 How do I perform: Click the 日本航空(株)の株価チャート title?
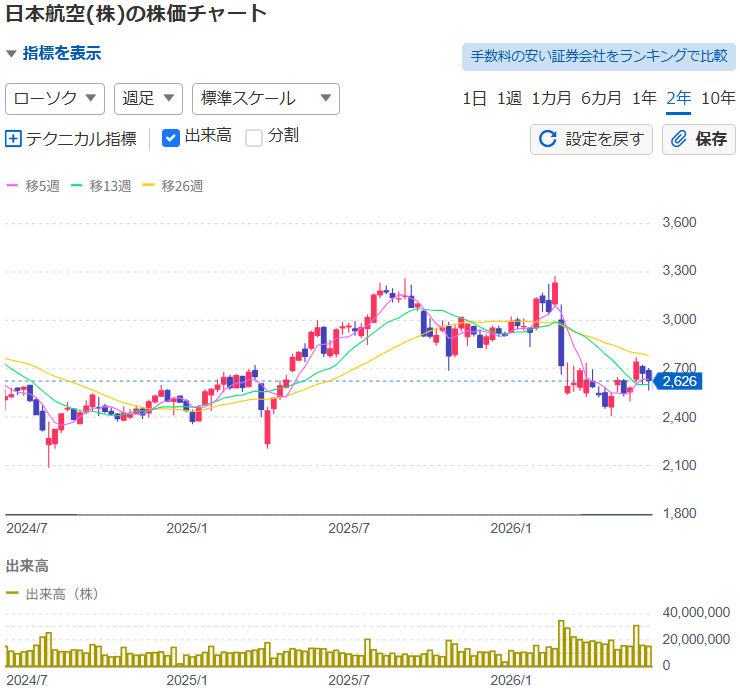(x=136, y=14)
